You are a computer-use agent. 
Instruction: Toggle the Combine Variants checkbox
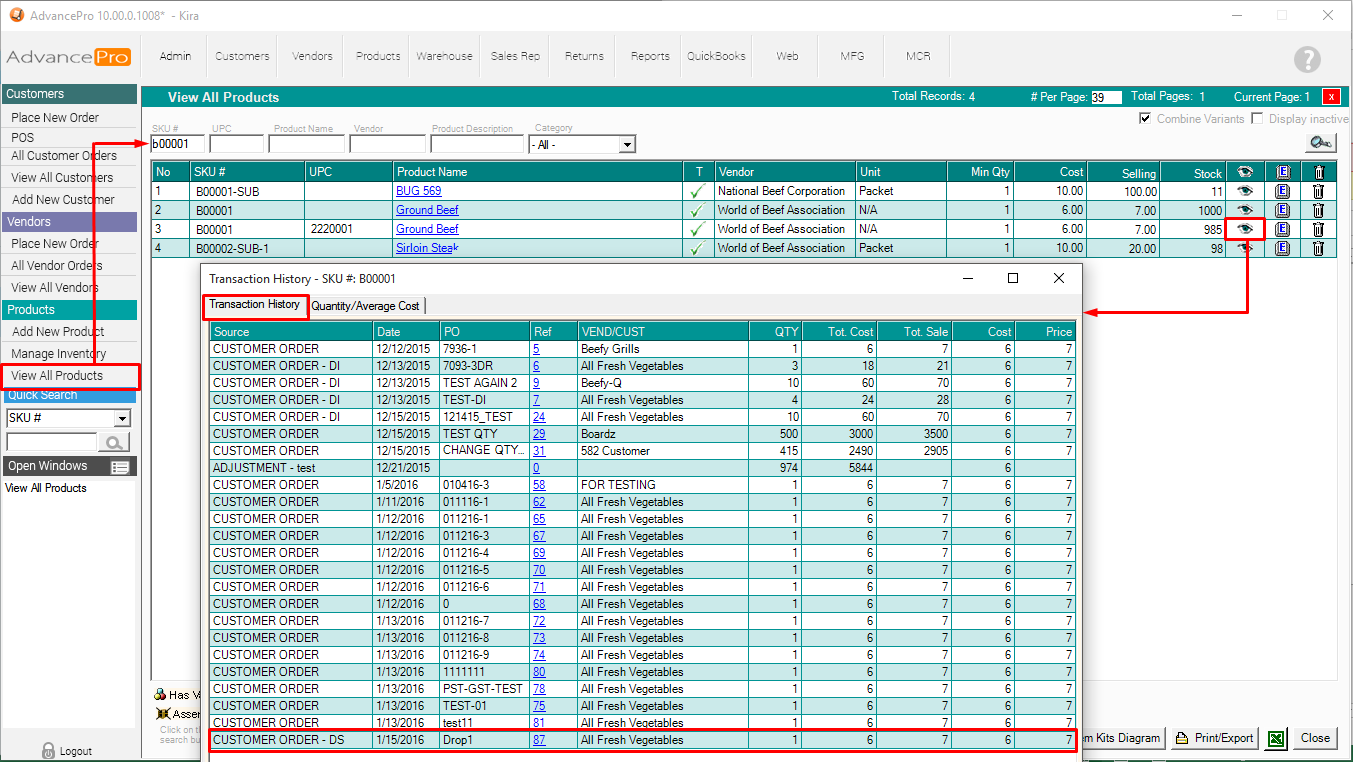pos(1145,119)
